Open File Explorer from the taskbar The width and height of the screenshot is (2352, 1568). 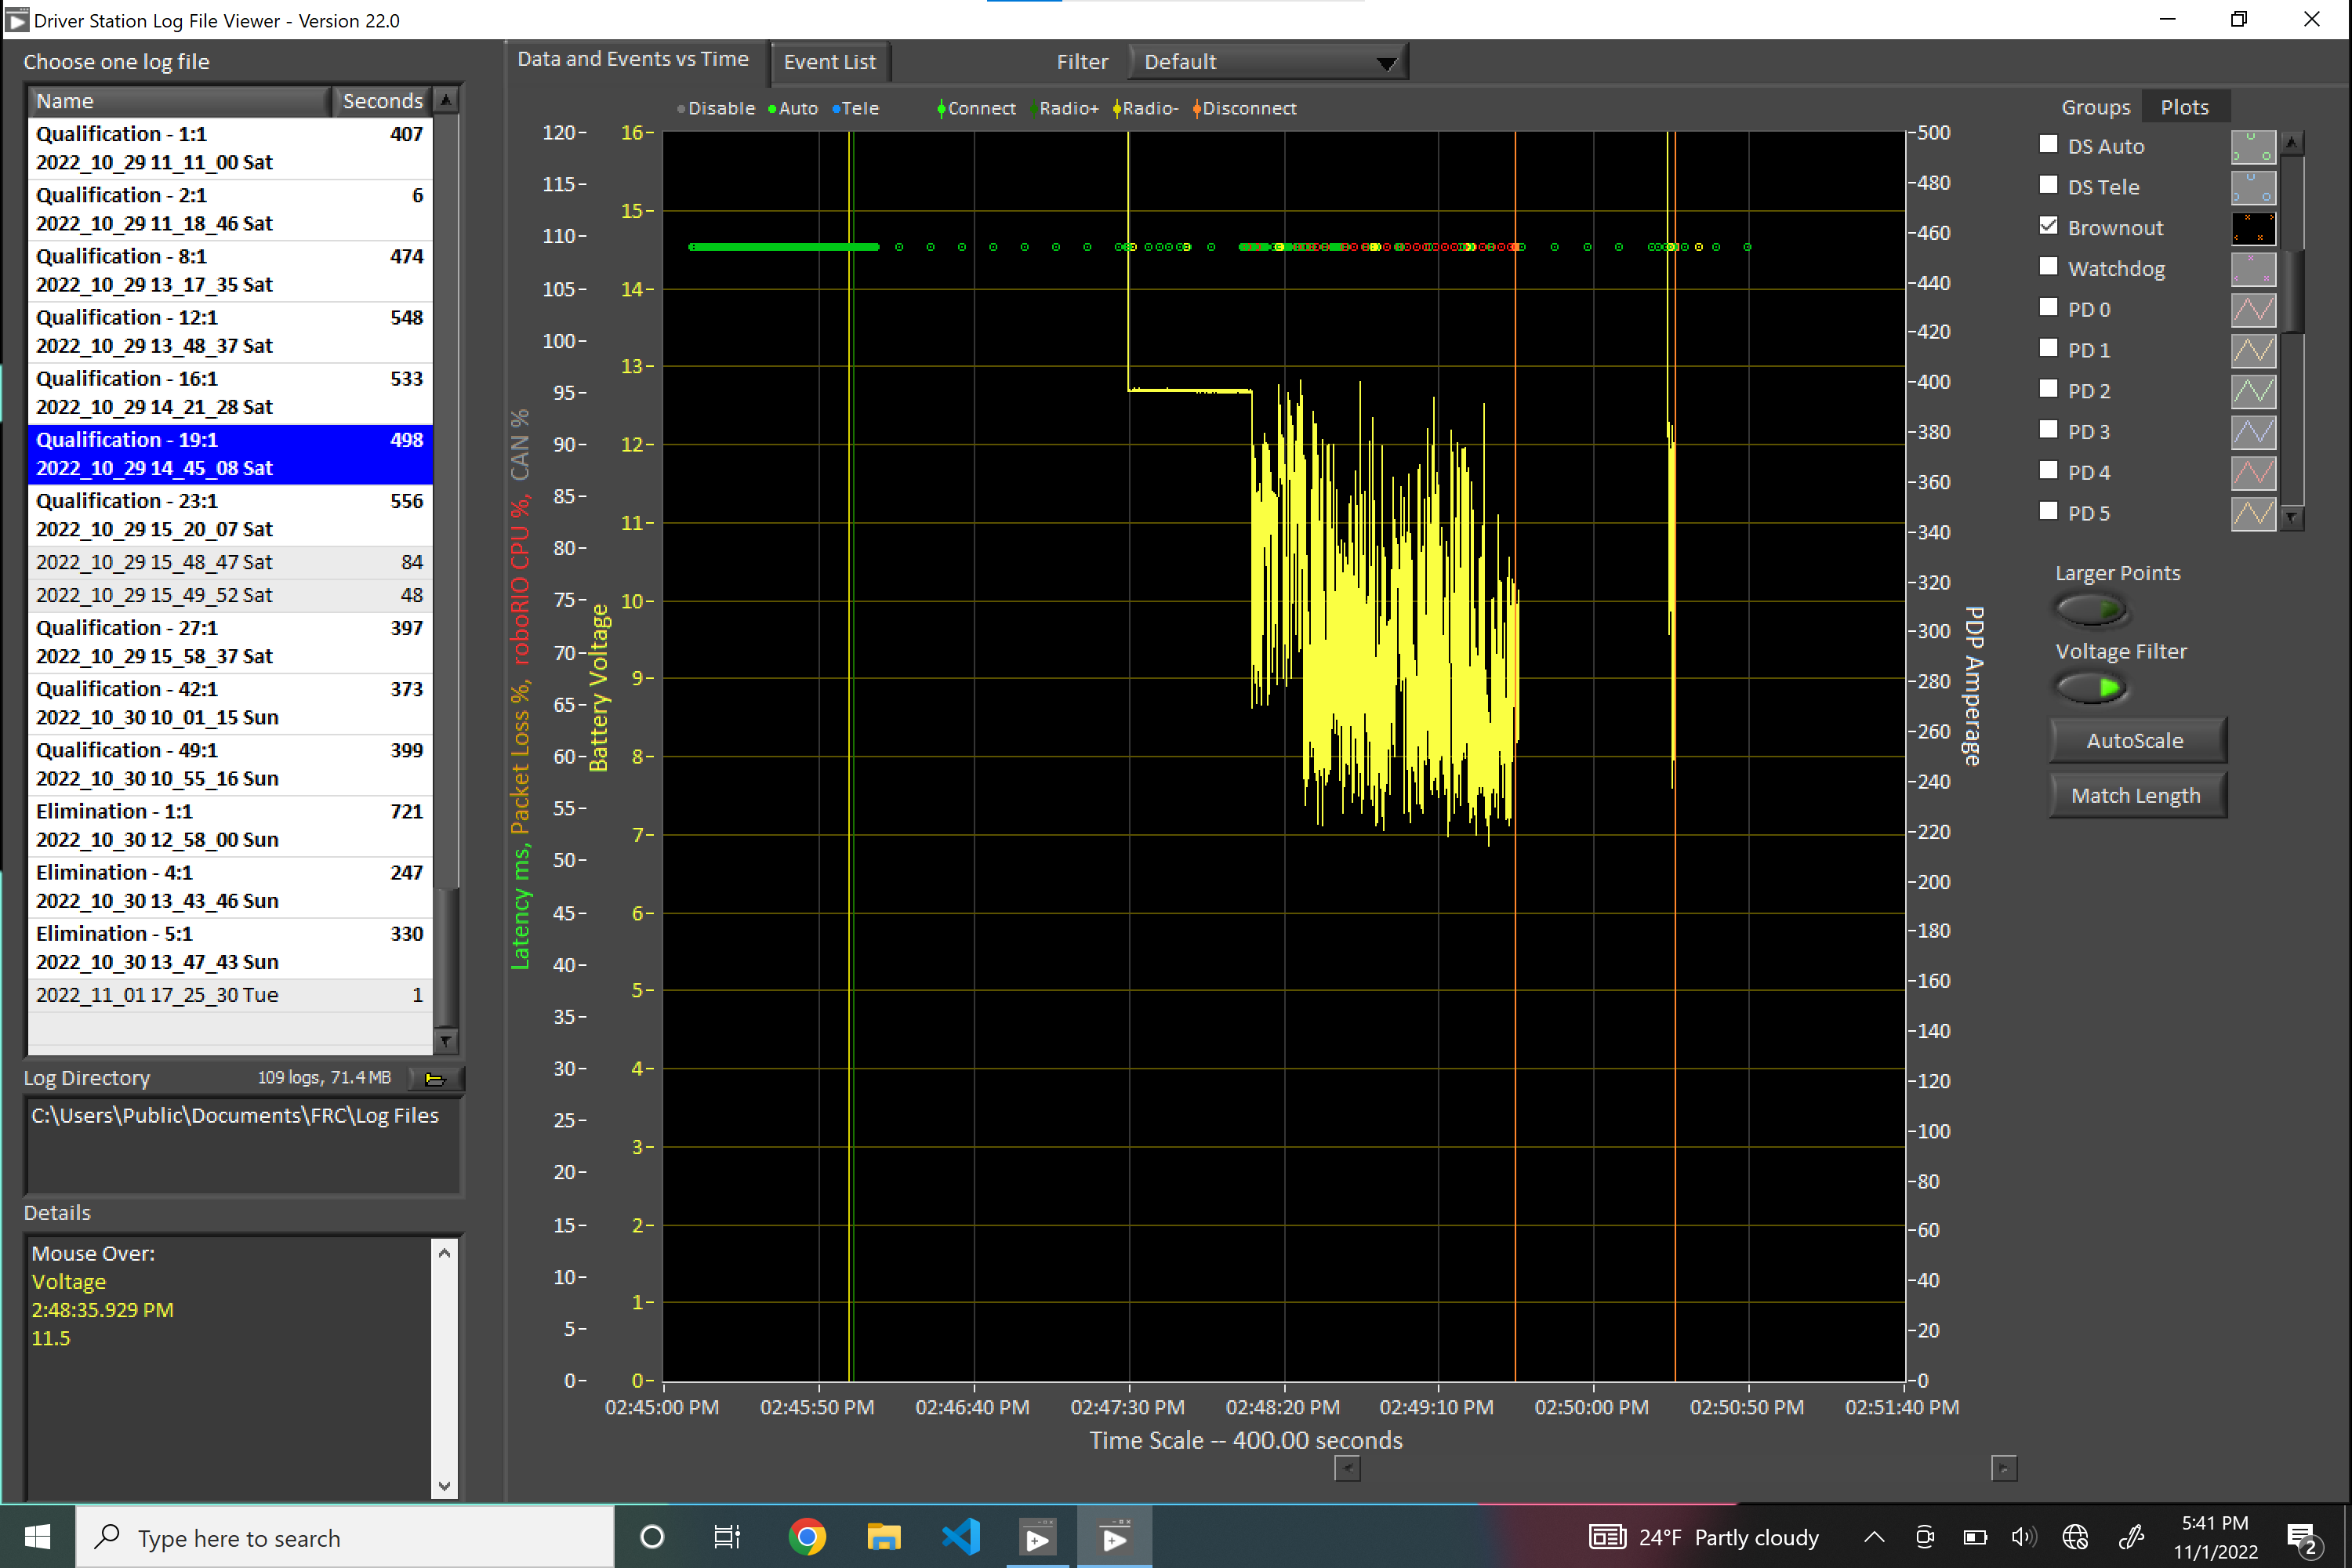(884, 1537)
